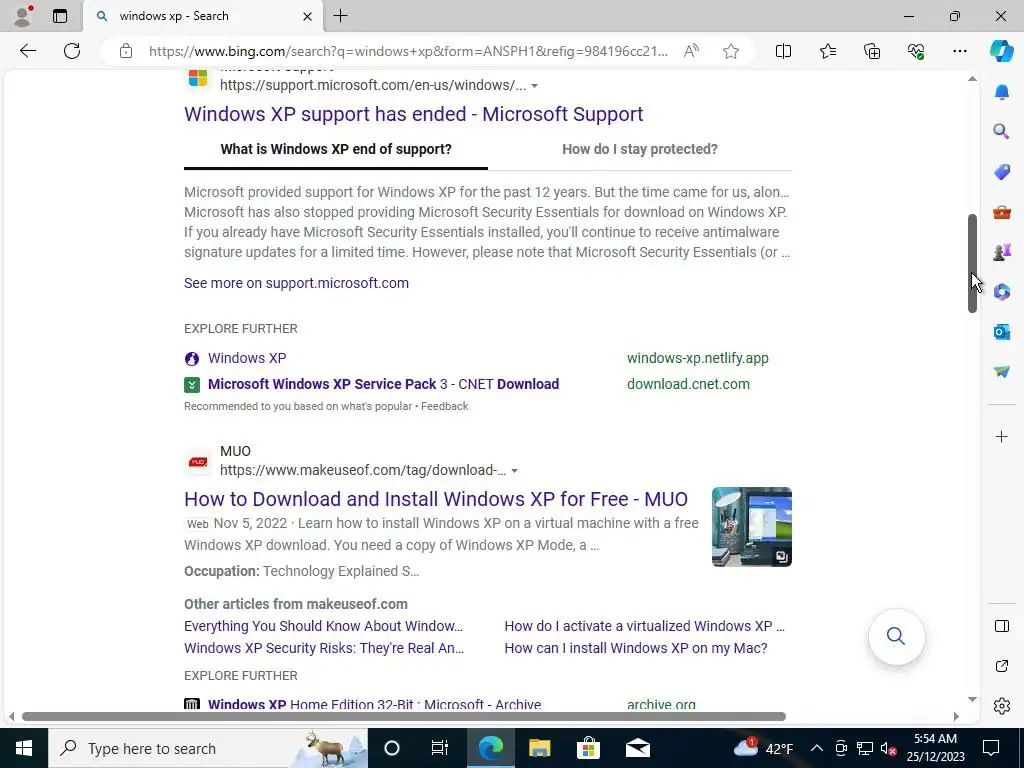Click scroll down arrow of page scrollbar
This screenshot has height=768, width=1024.
(x=972, y=699)
